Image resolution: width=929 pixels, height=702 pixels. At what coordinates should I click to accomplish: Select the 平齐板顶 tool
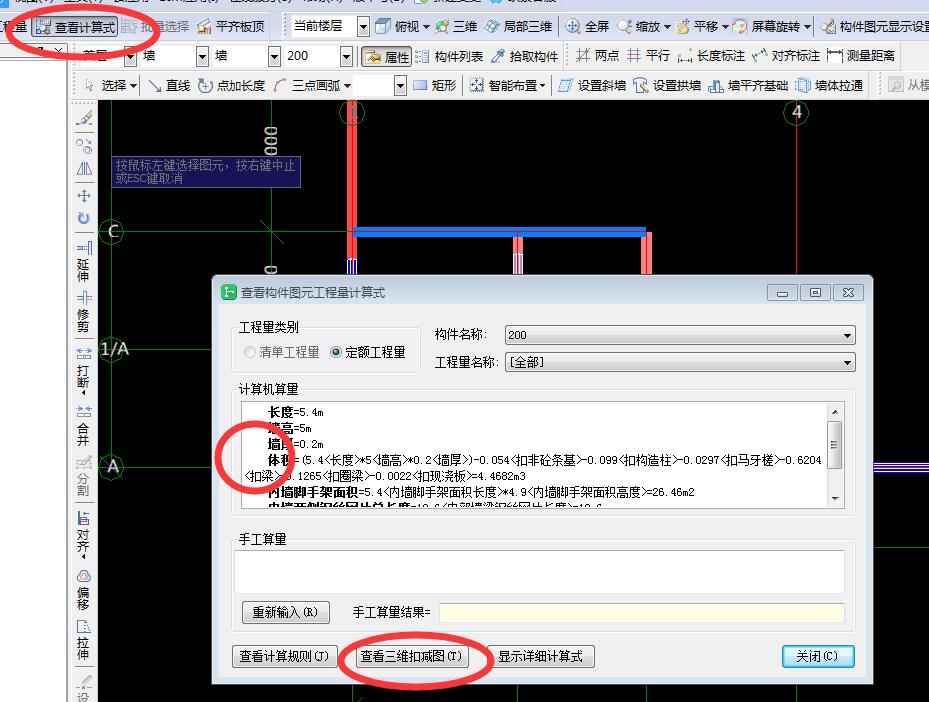232,26
